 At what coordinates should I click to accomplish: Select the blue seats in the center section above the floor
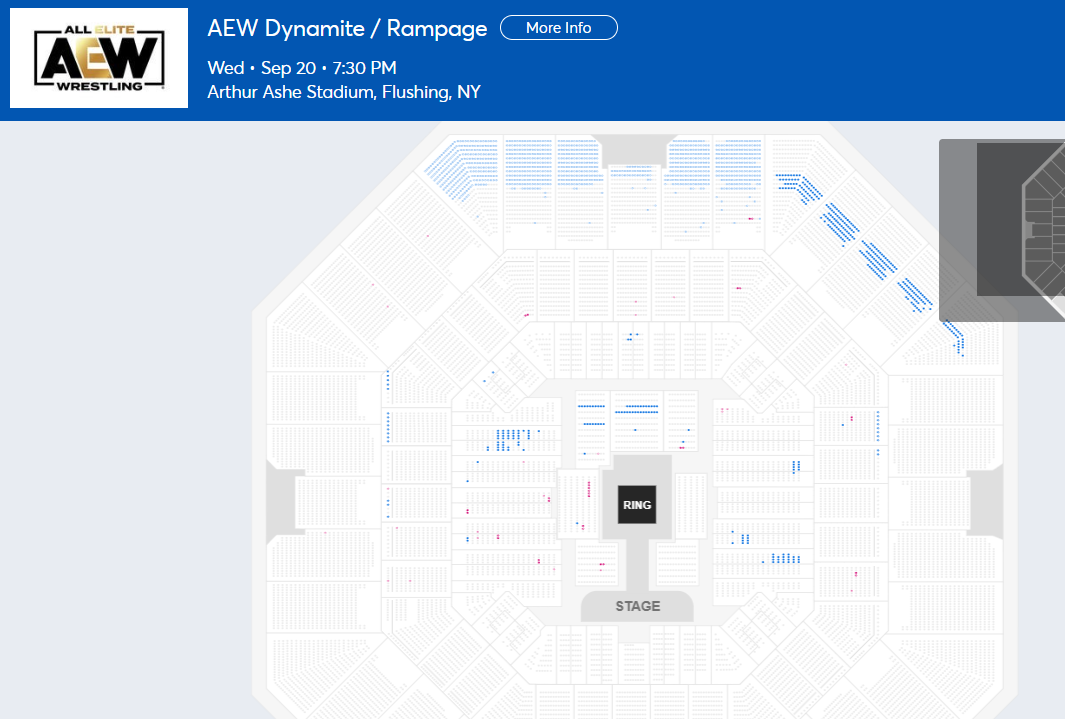pyautogui.click(x=633, y=336)
